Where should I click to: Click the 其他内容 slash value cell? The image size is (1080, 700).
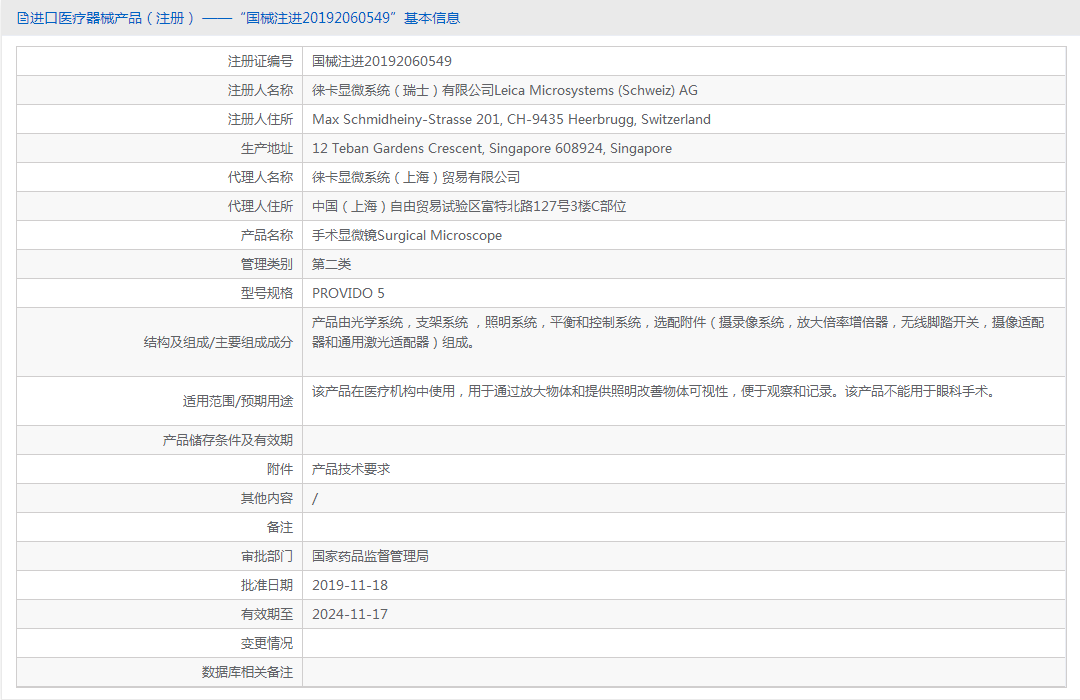pos(316,497)
